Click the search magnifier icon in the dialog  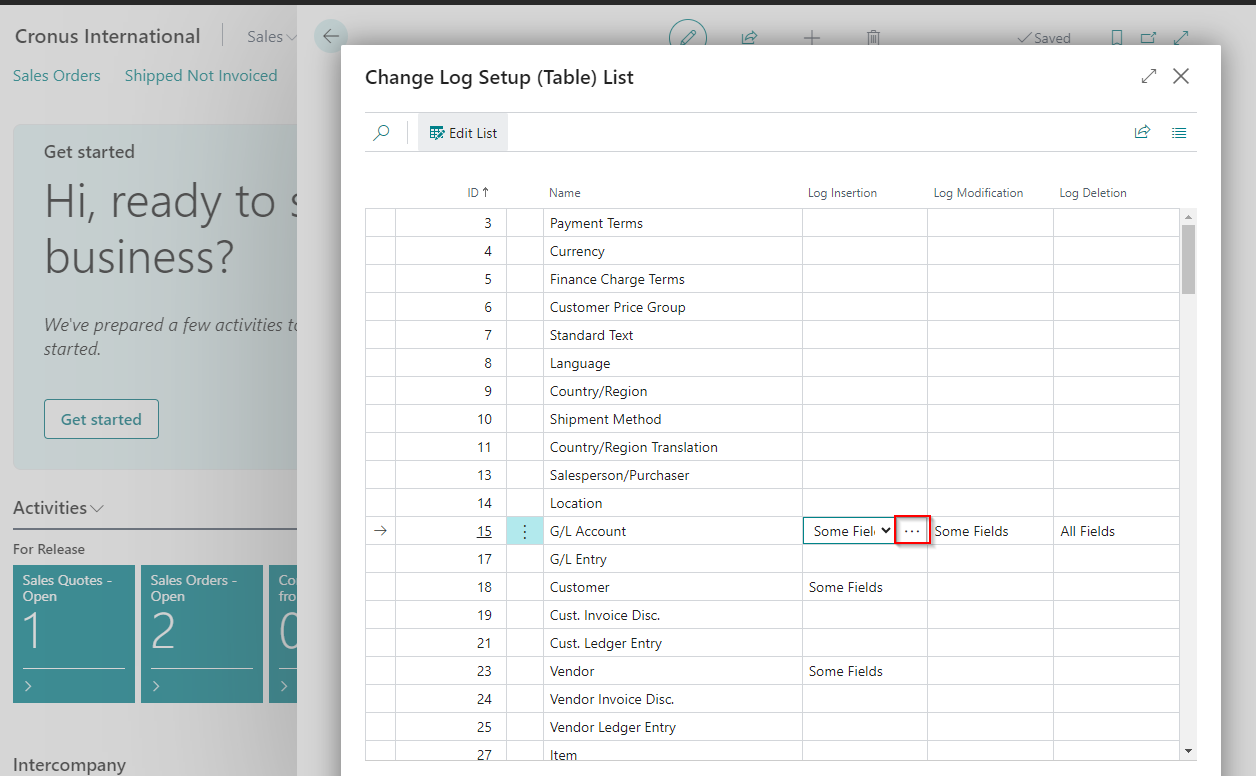(381, 132)
